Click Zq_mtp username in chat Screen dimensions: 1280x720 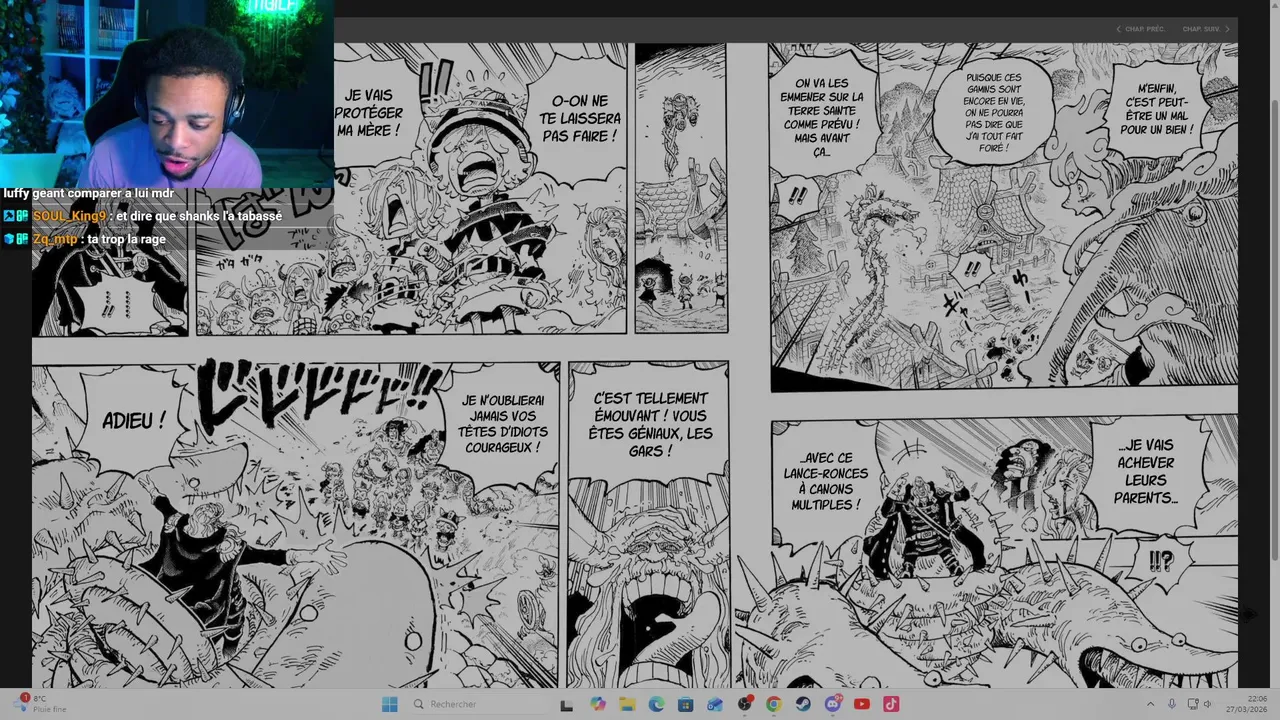[x=55, y=239]
